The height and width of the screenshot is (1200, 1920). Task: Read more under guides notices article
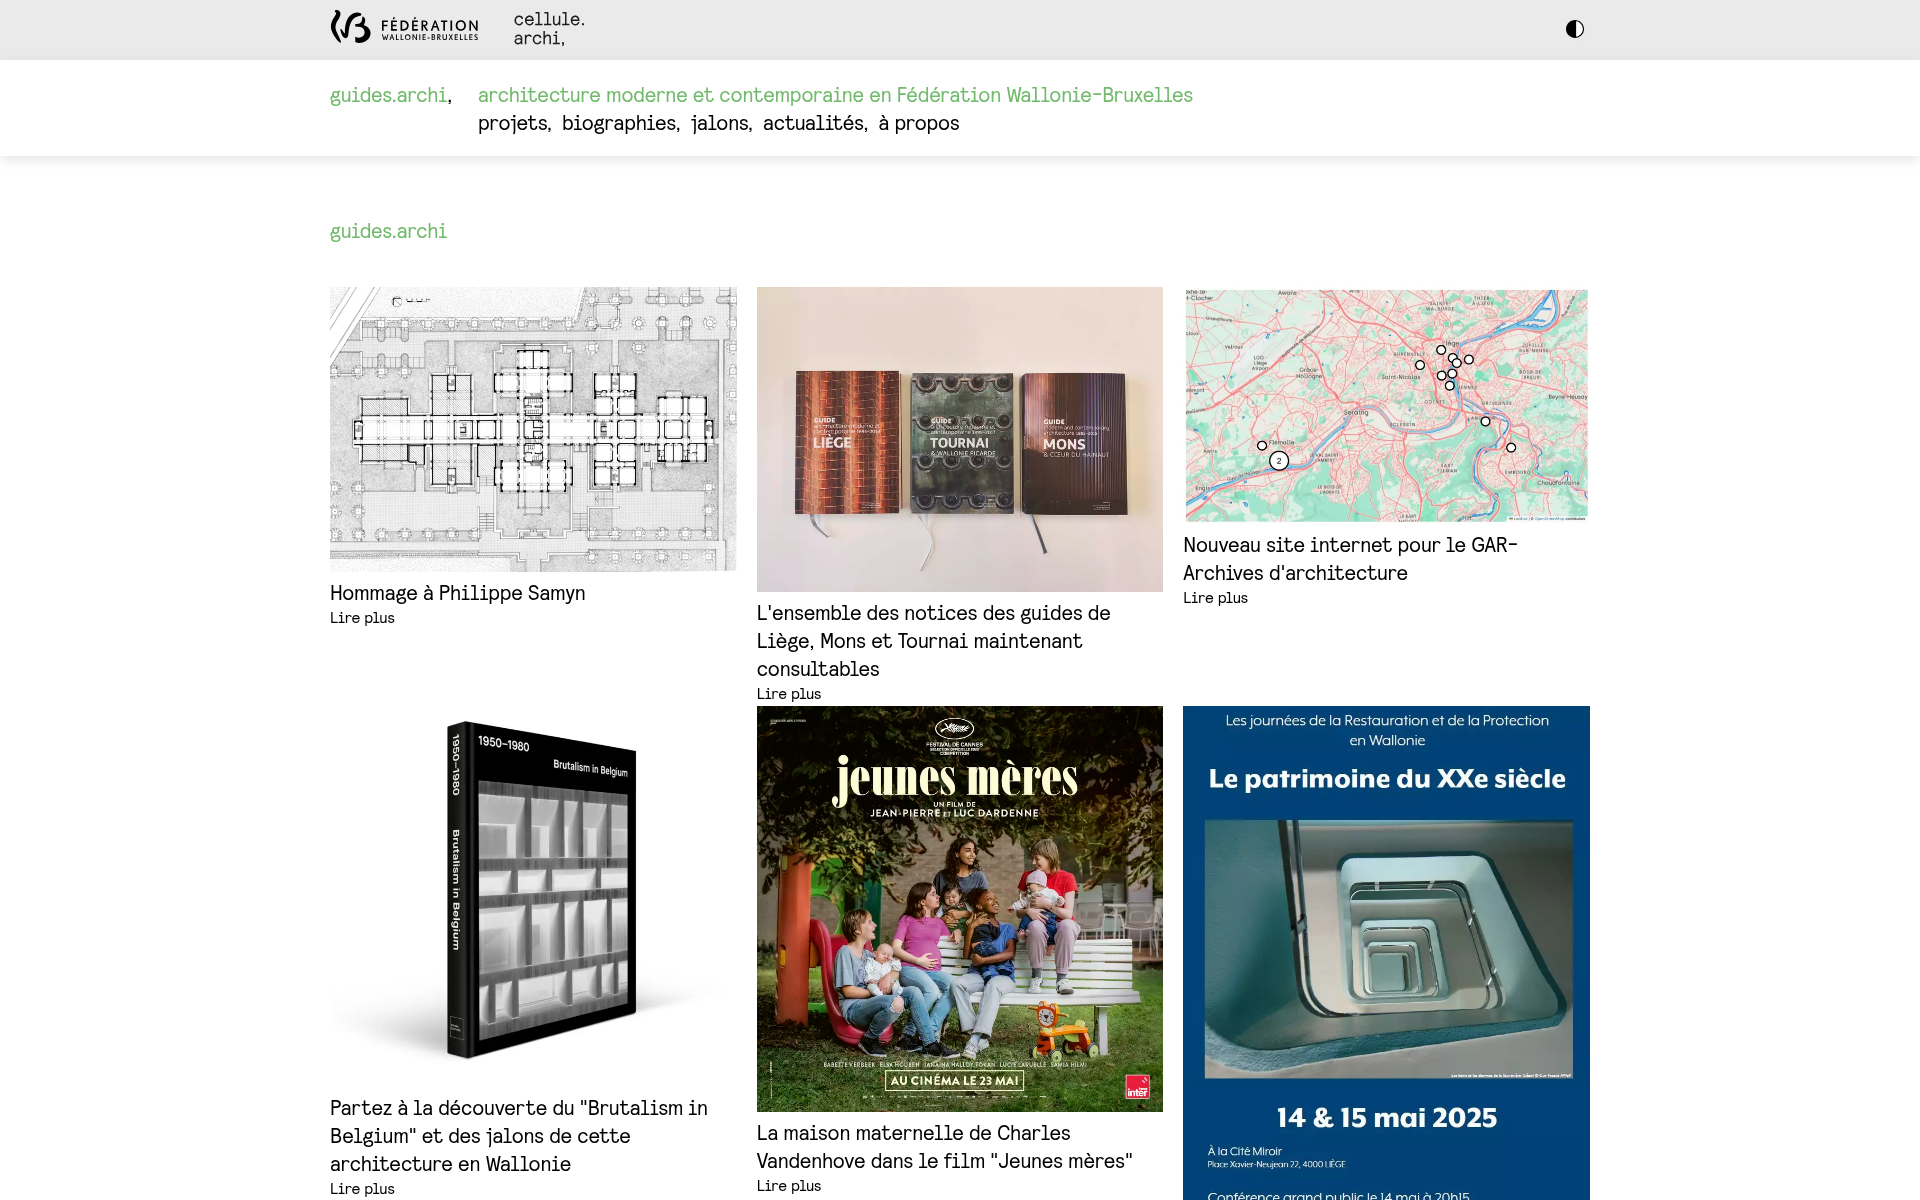(x=789, y=694)
